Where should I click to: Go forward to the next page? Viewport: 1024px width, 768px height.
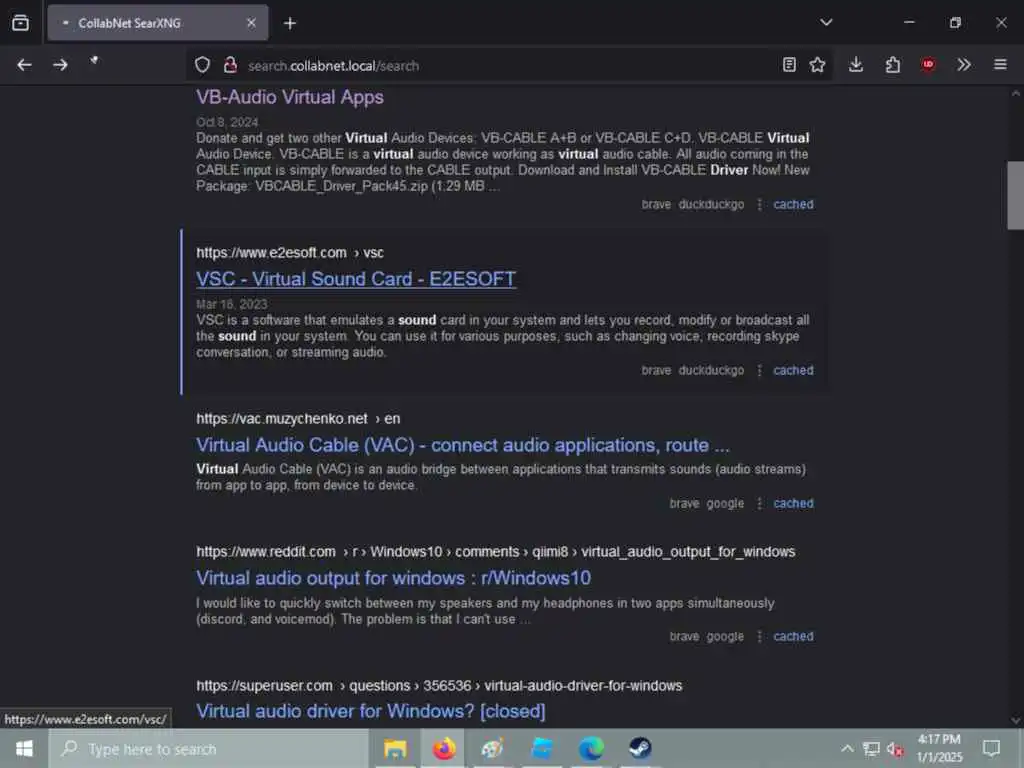coord(60,65)
